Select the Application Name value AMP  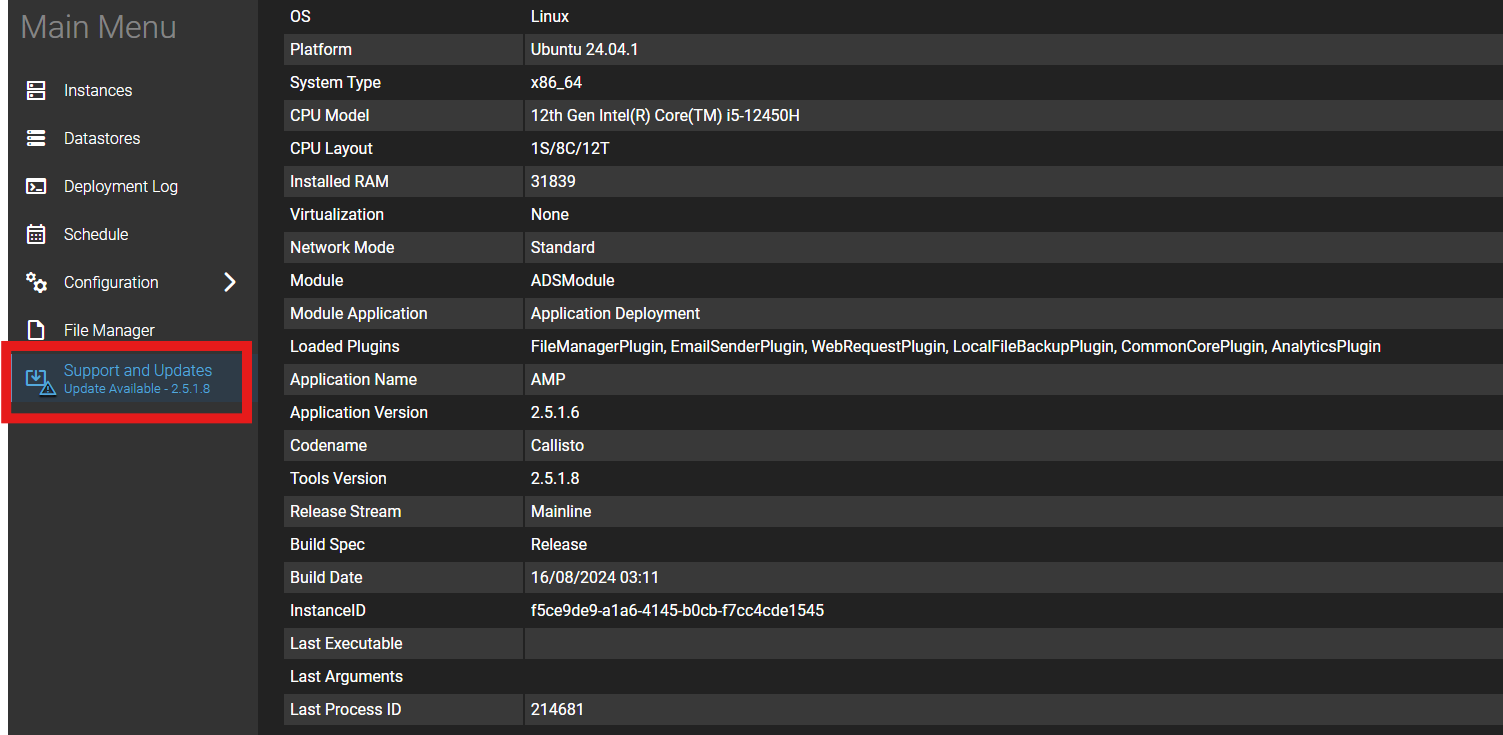[548, 380]
